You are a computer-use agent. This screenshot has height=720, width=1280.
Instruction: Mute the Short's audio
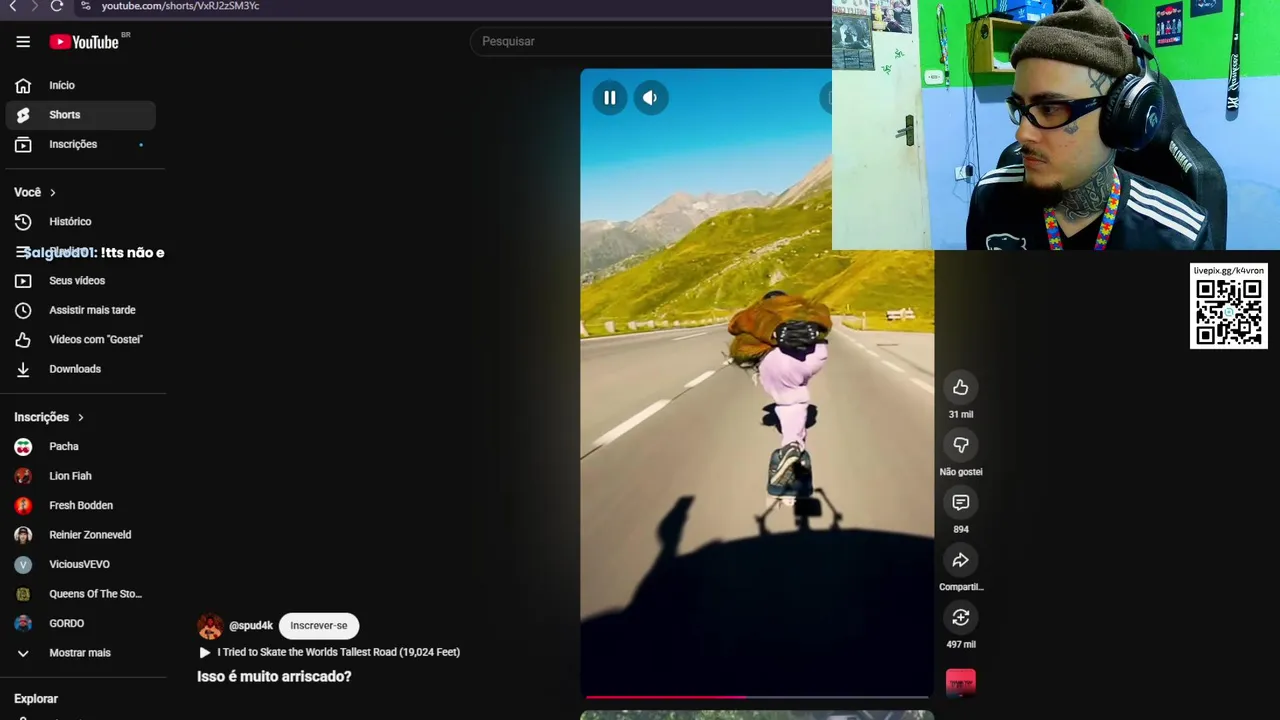(651, 97)
